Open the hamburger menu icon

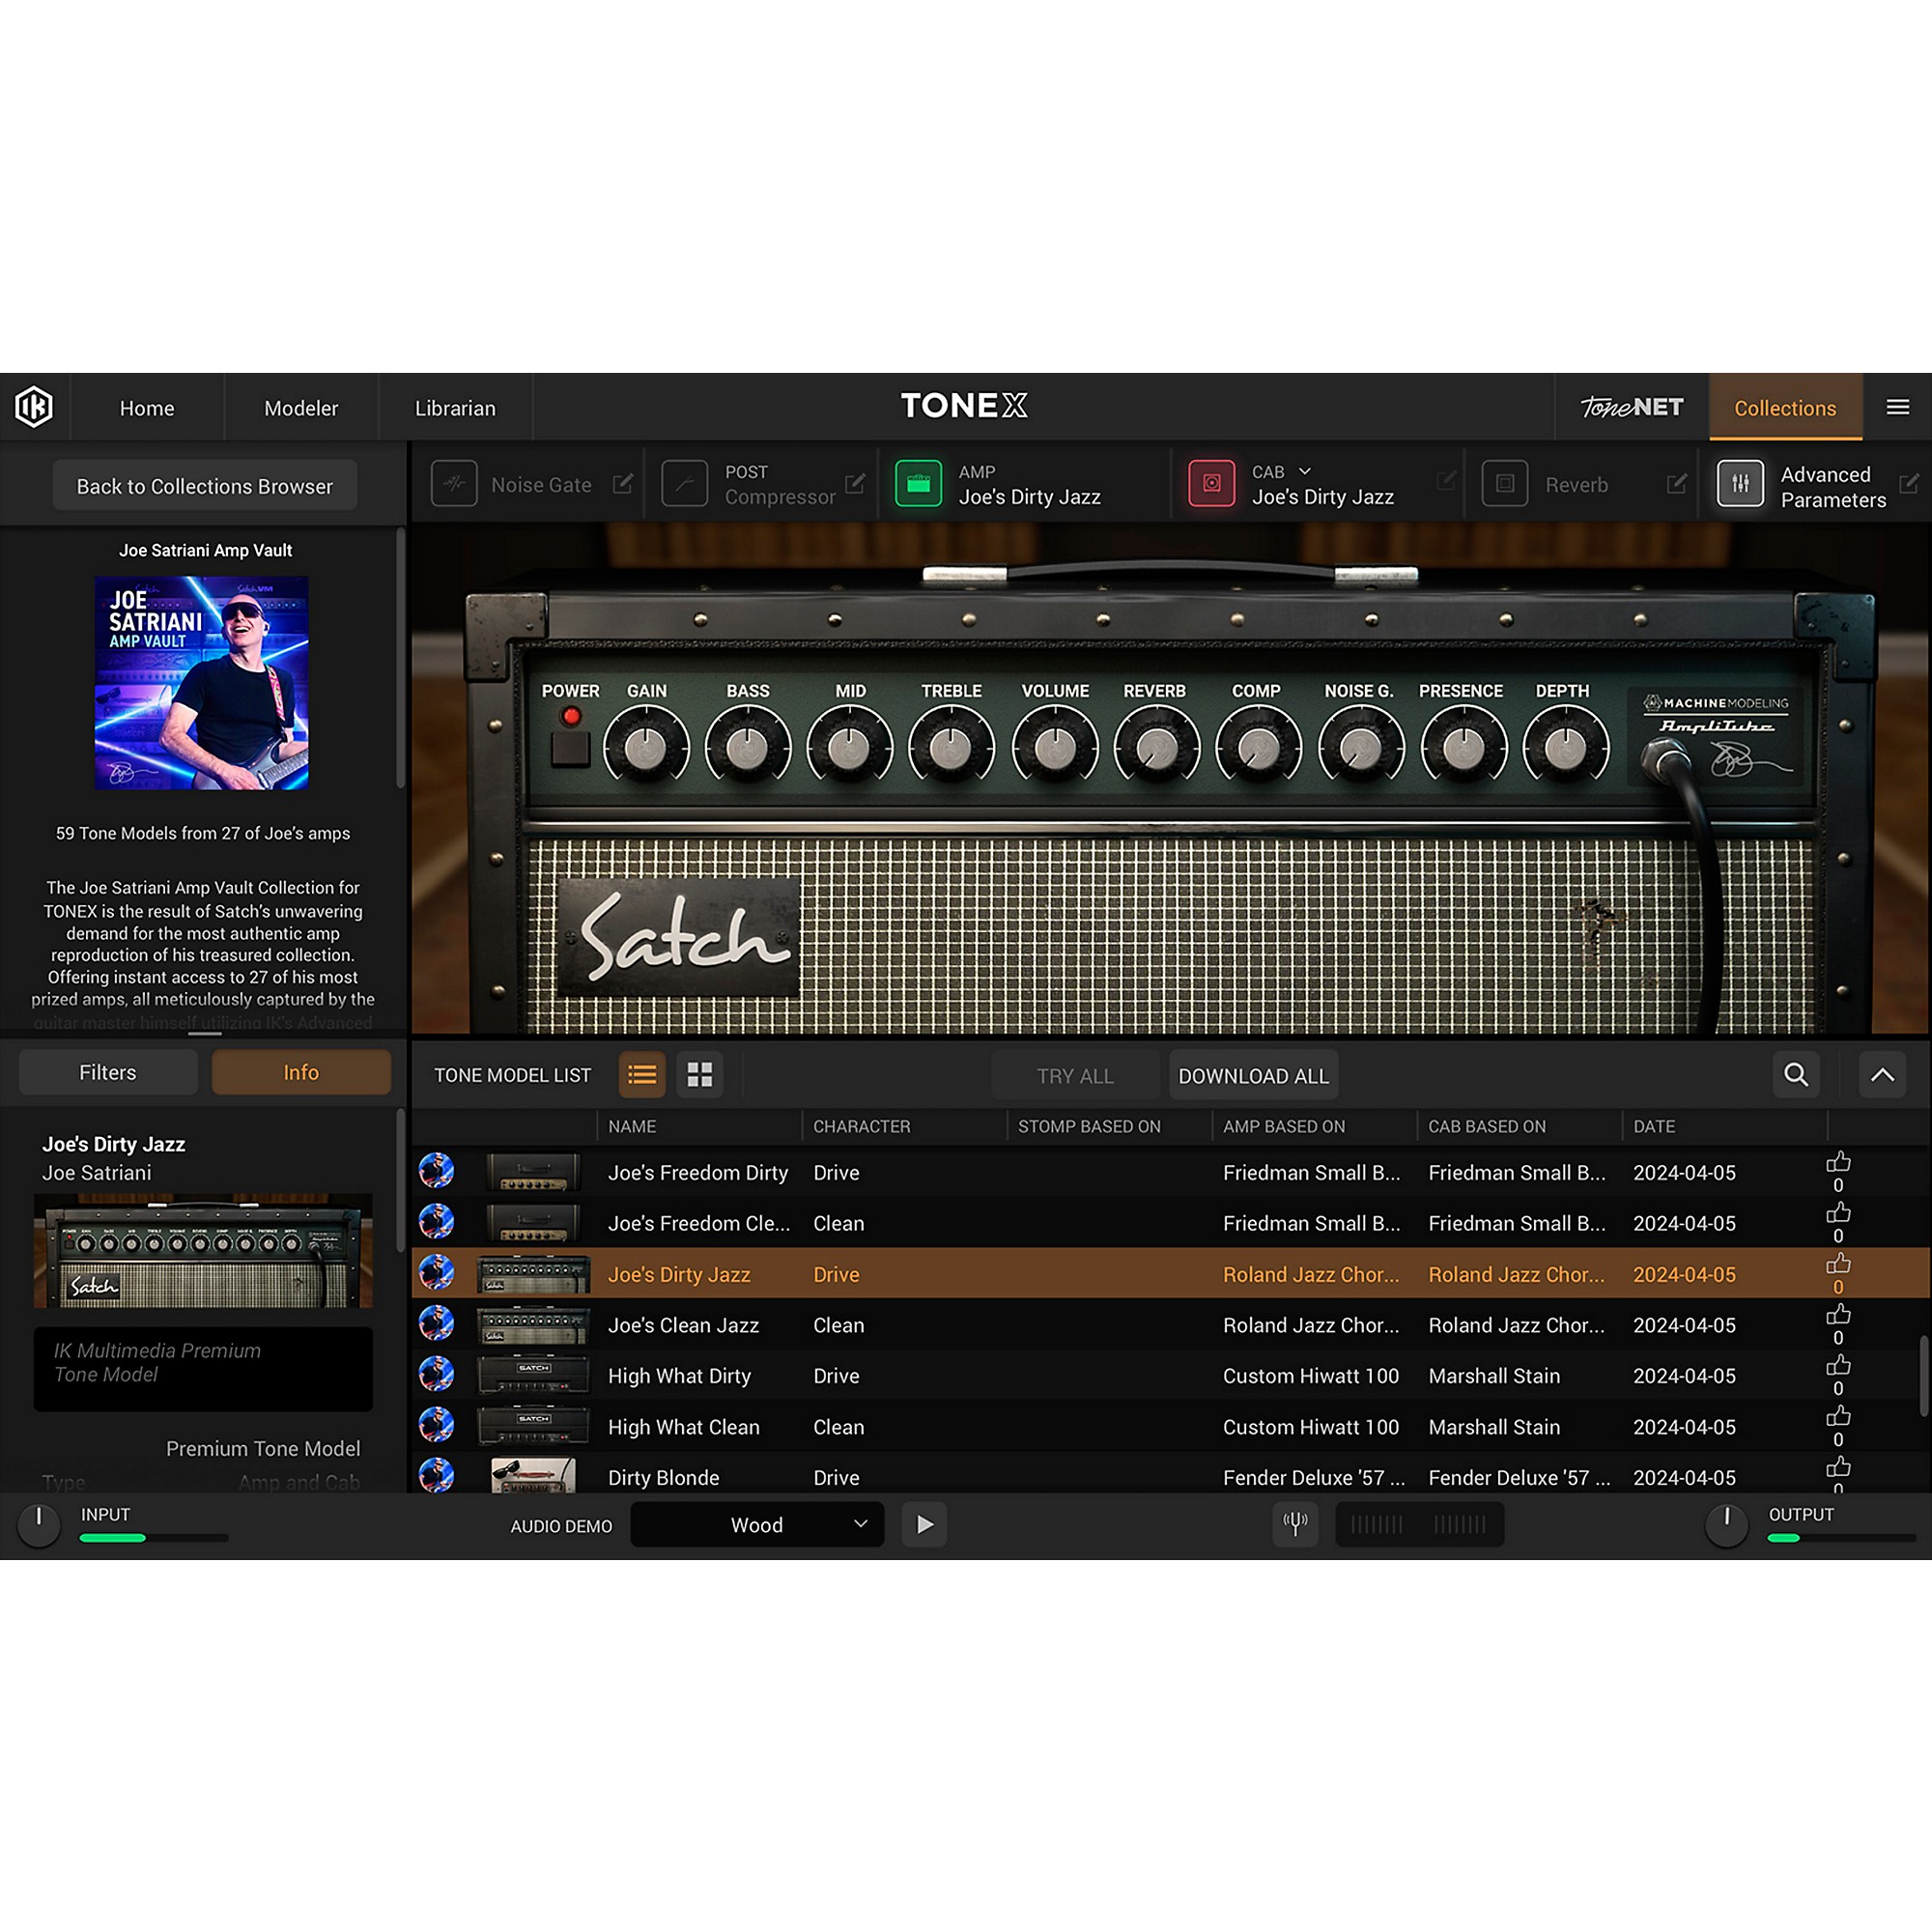[x=1897, y=407]
